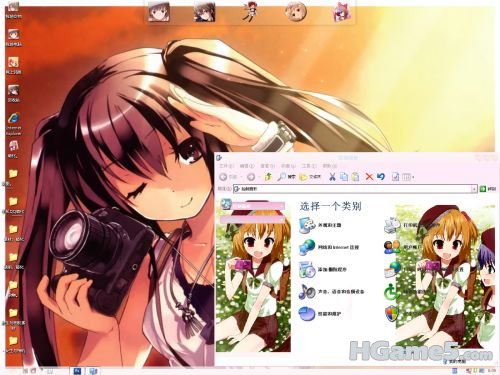Screen dimensions: 500x375
Task: Open Printers and Other Hardware icon
Action: click(x=392, y=225)
